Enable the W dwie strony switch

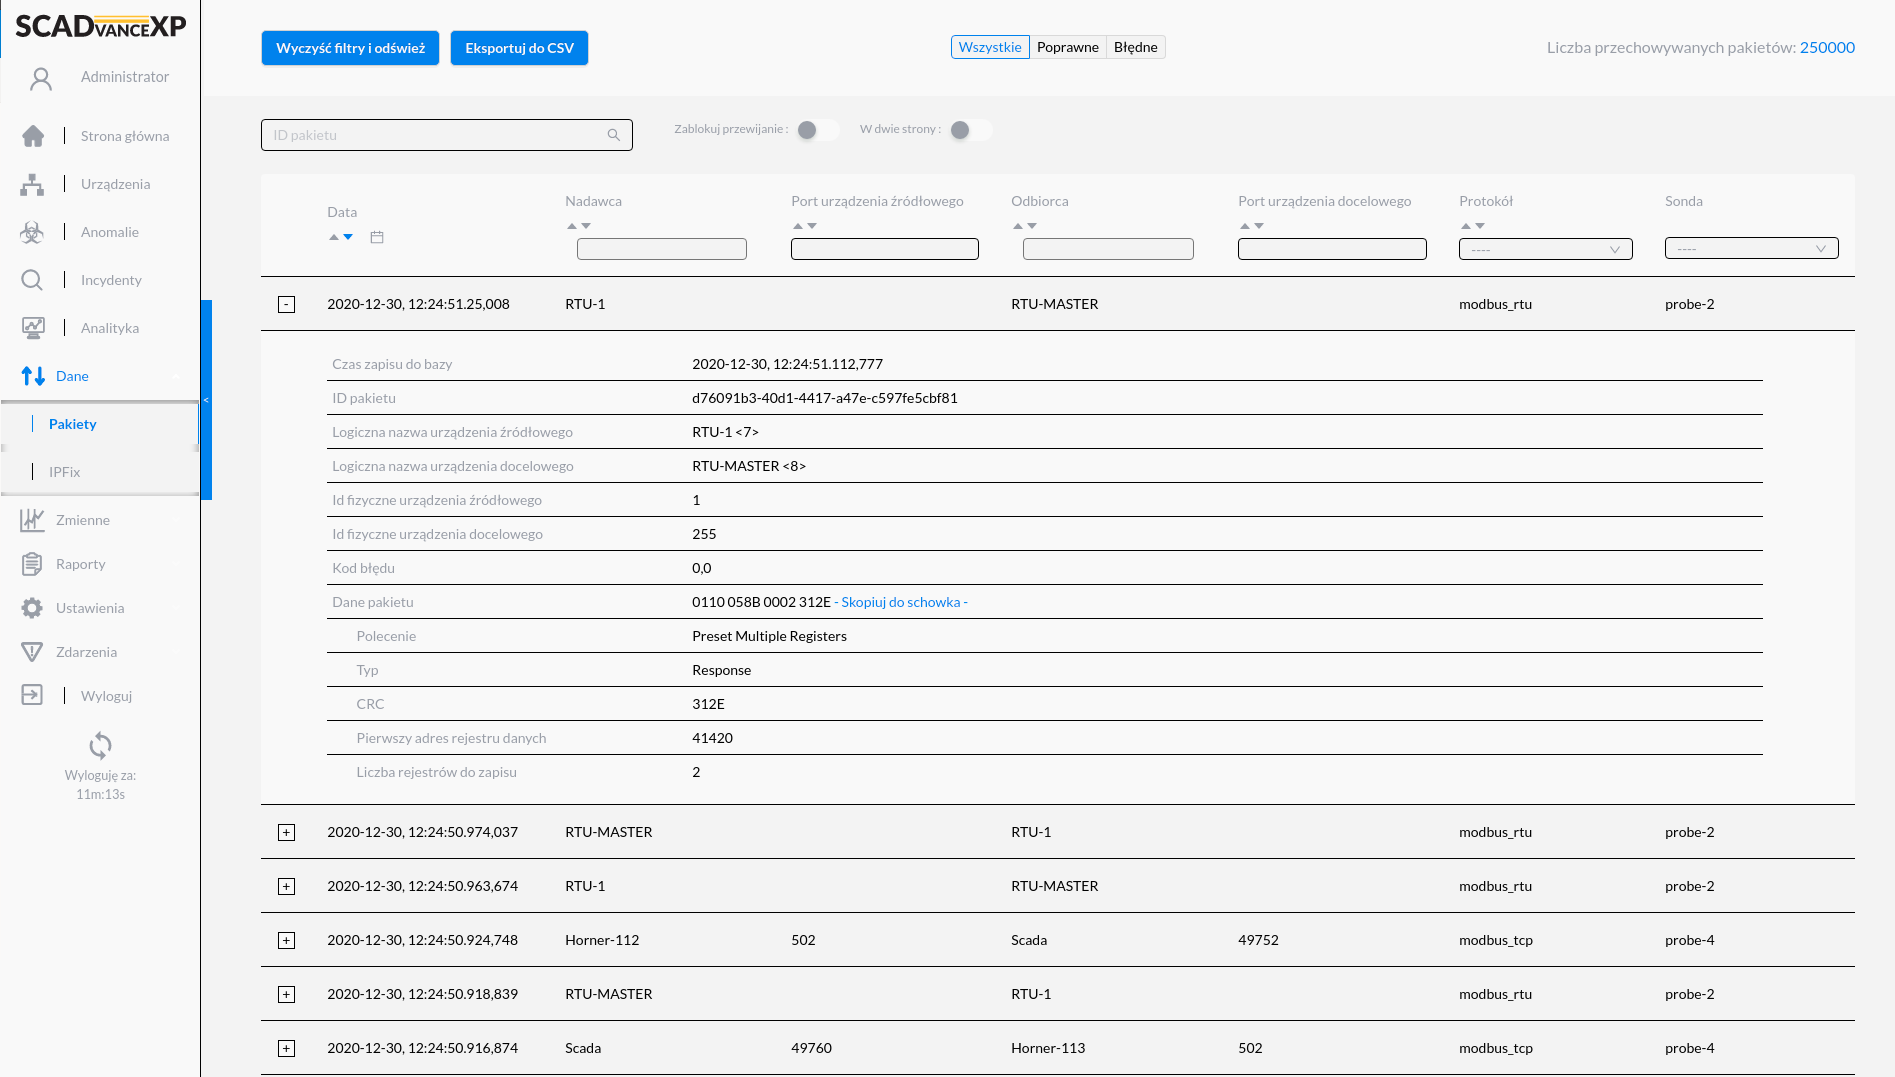(x=969, y=130)
